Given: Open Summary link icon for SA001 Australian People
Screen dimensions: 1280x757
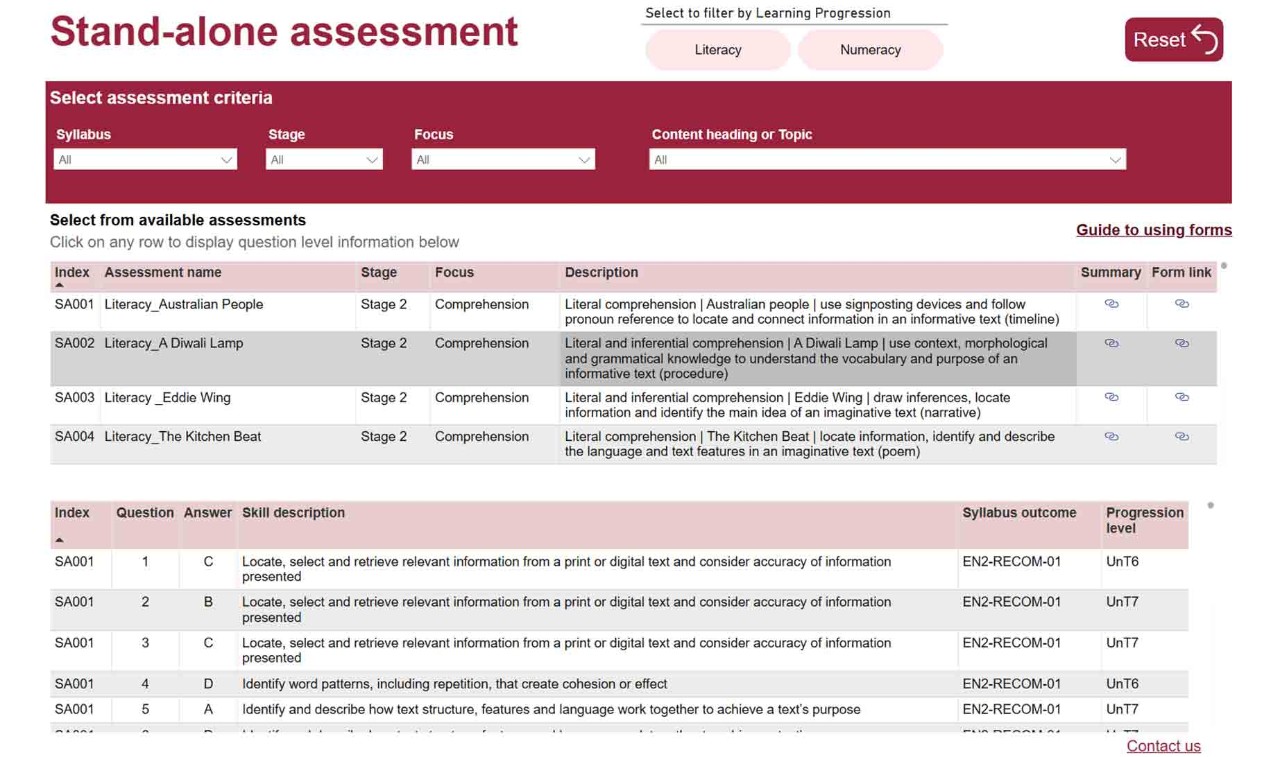Looking at the screenshot, I should point(1111,304).
